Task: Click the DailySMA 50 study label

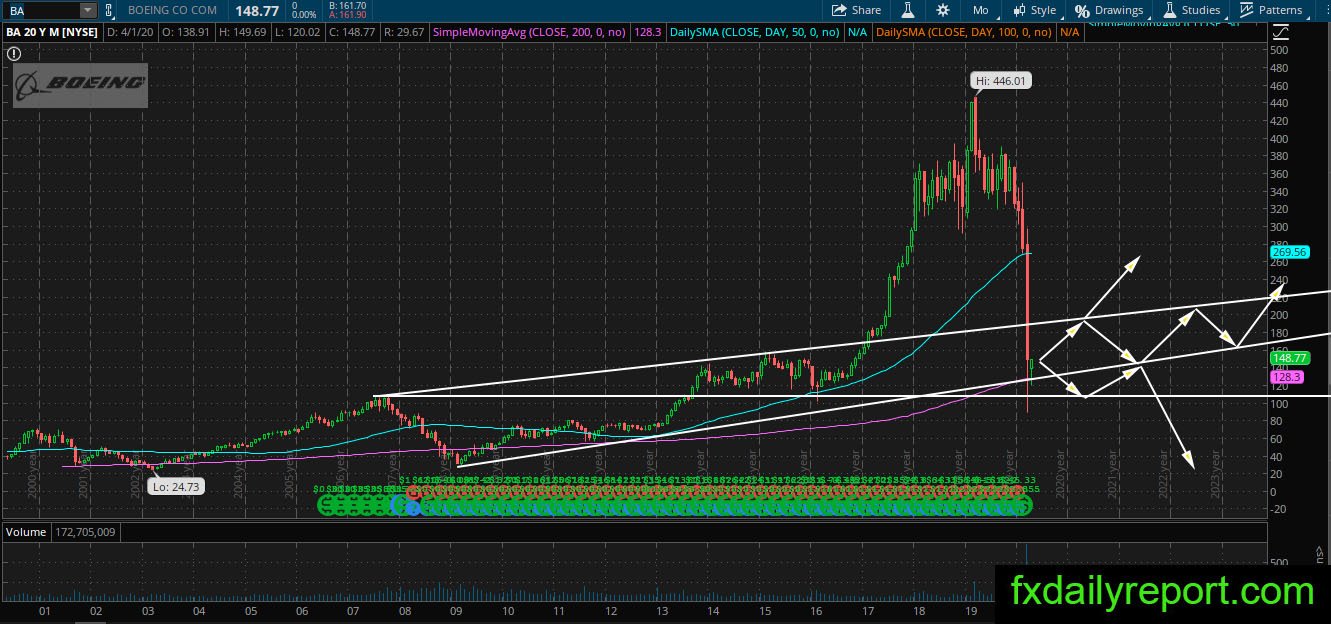Action: pyautogui.click(x=757, y=32)
